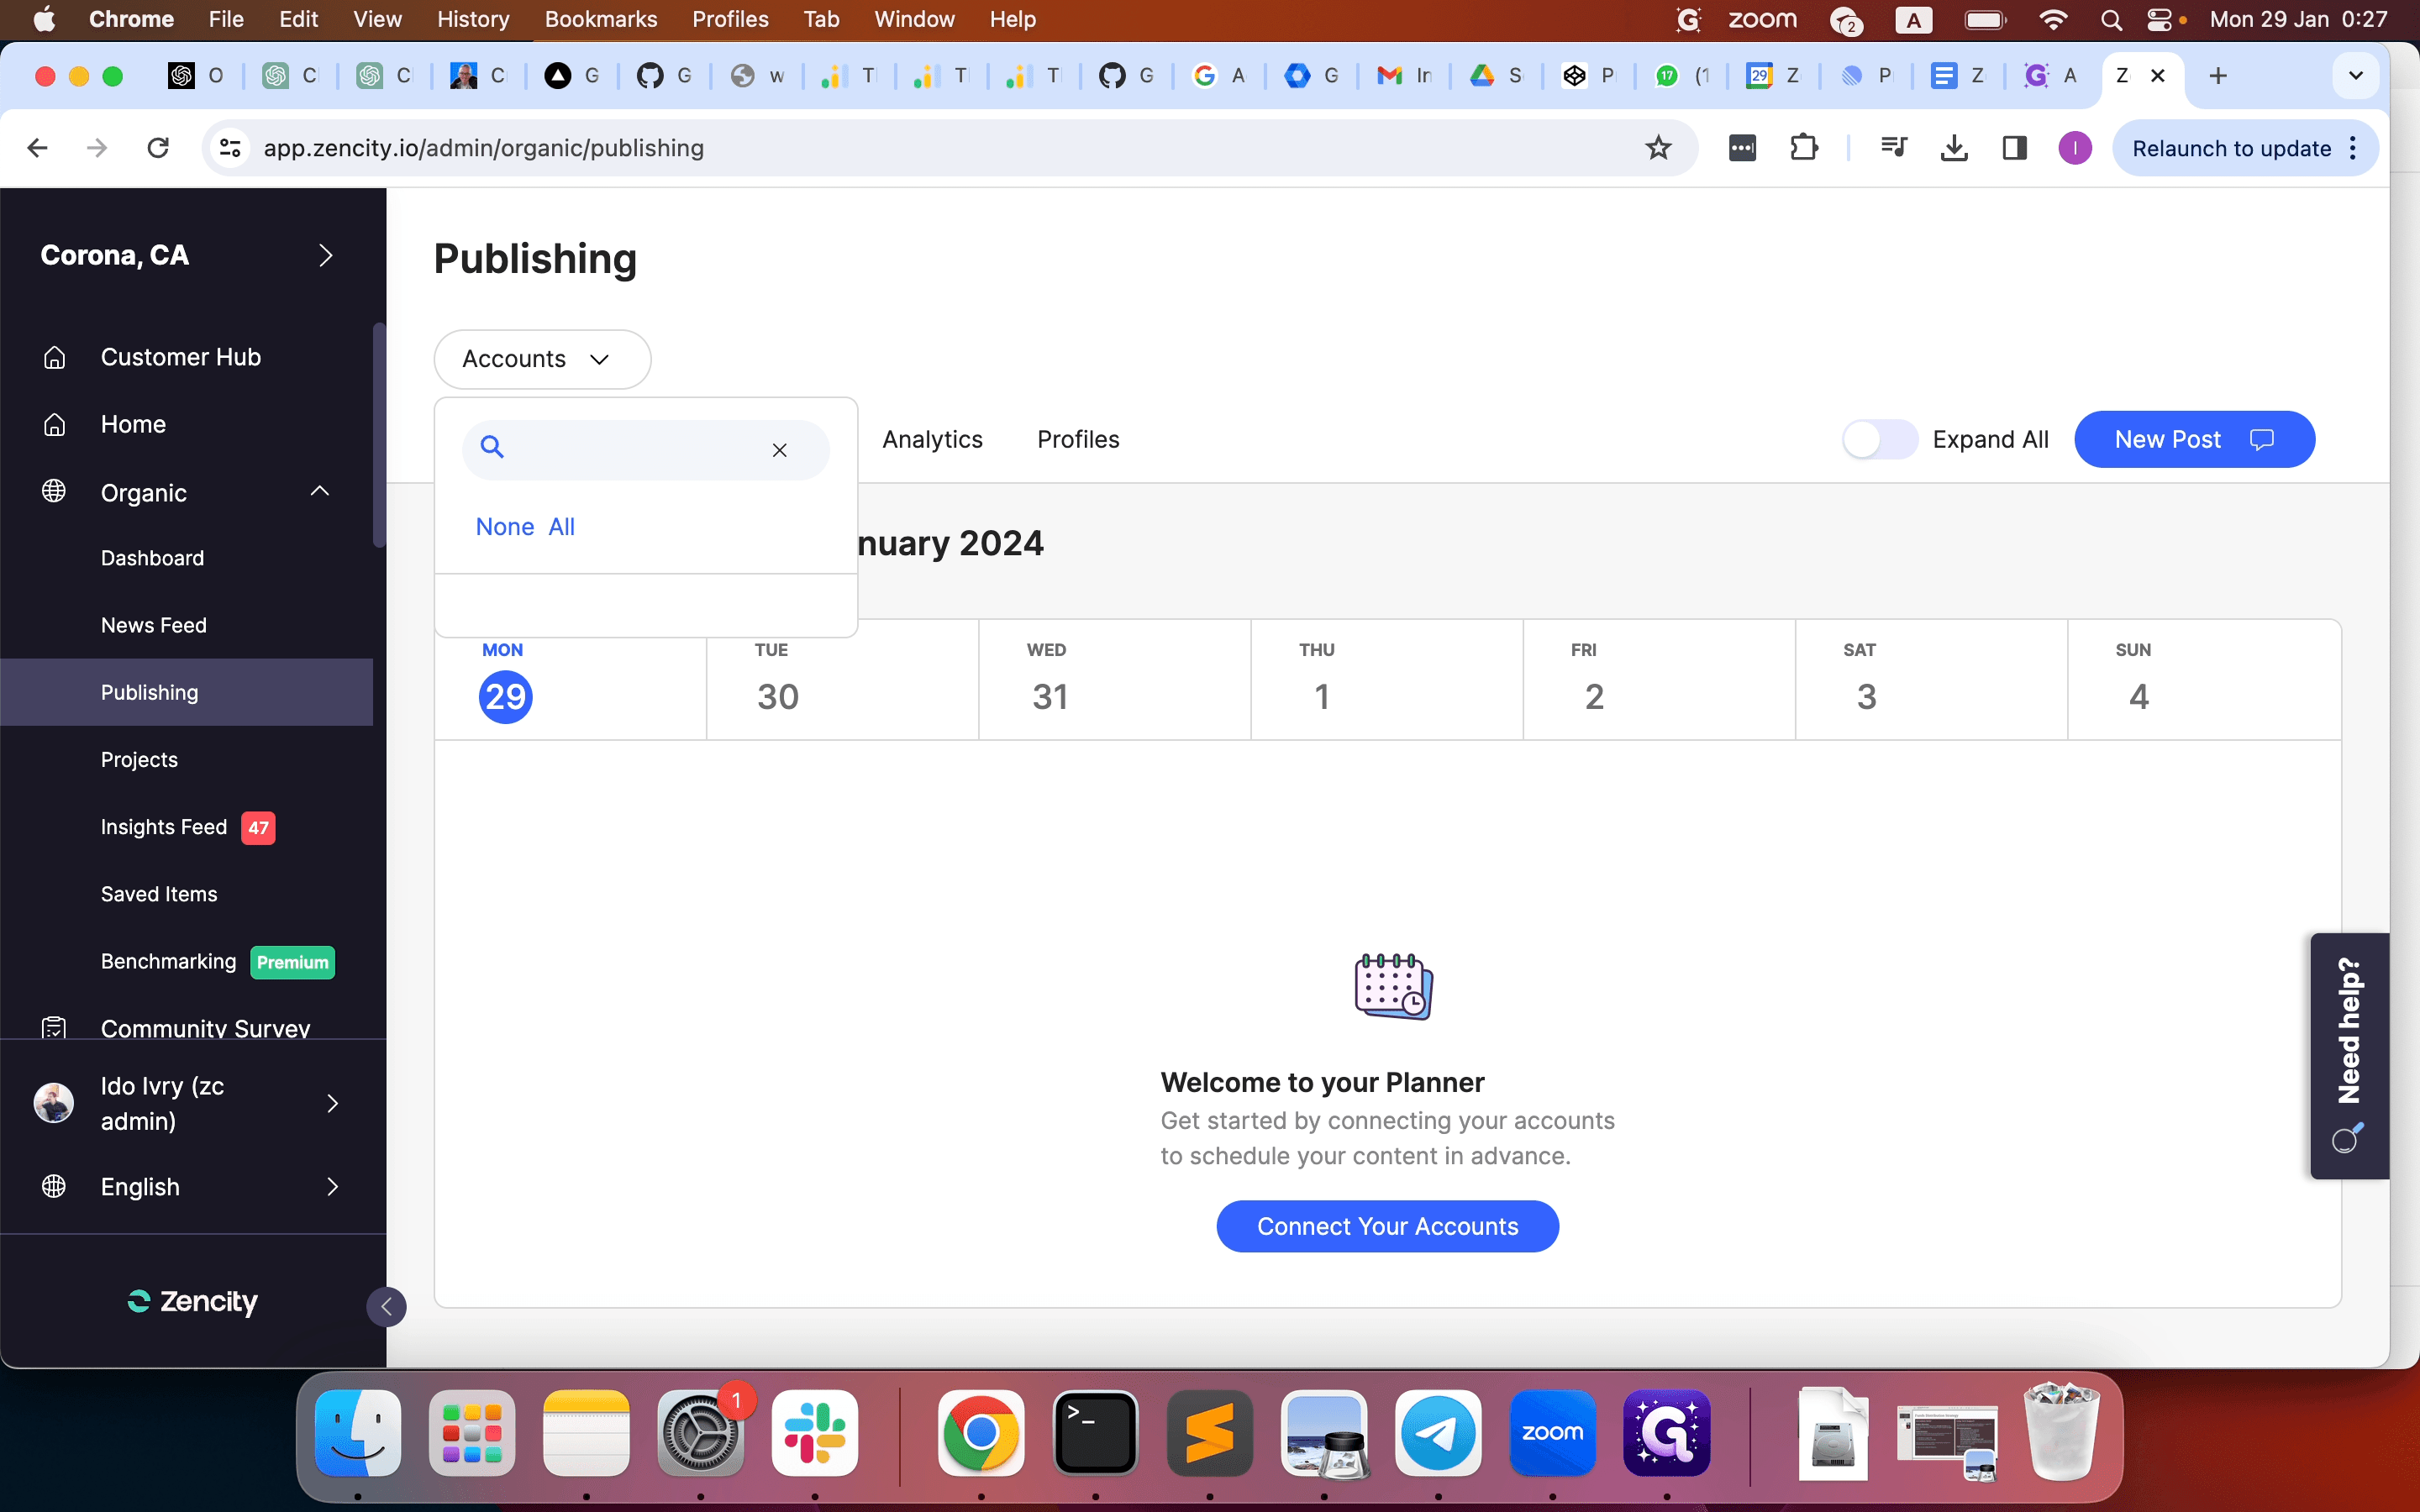The height and width of the screenshot is (1512, 2420).
Task: Open System Settings from the dock
Action: [700, 1433]
